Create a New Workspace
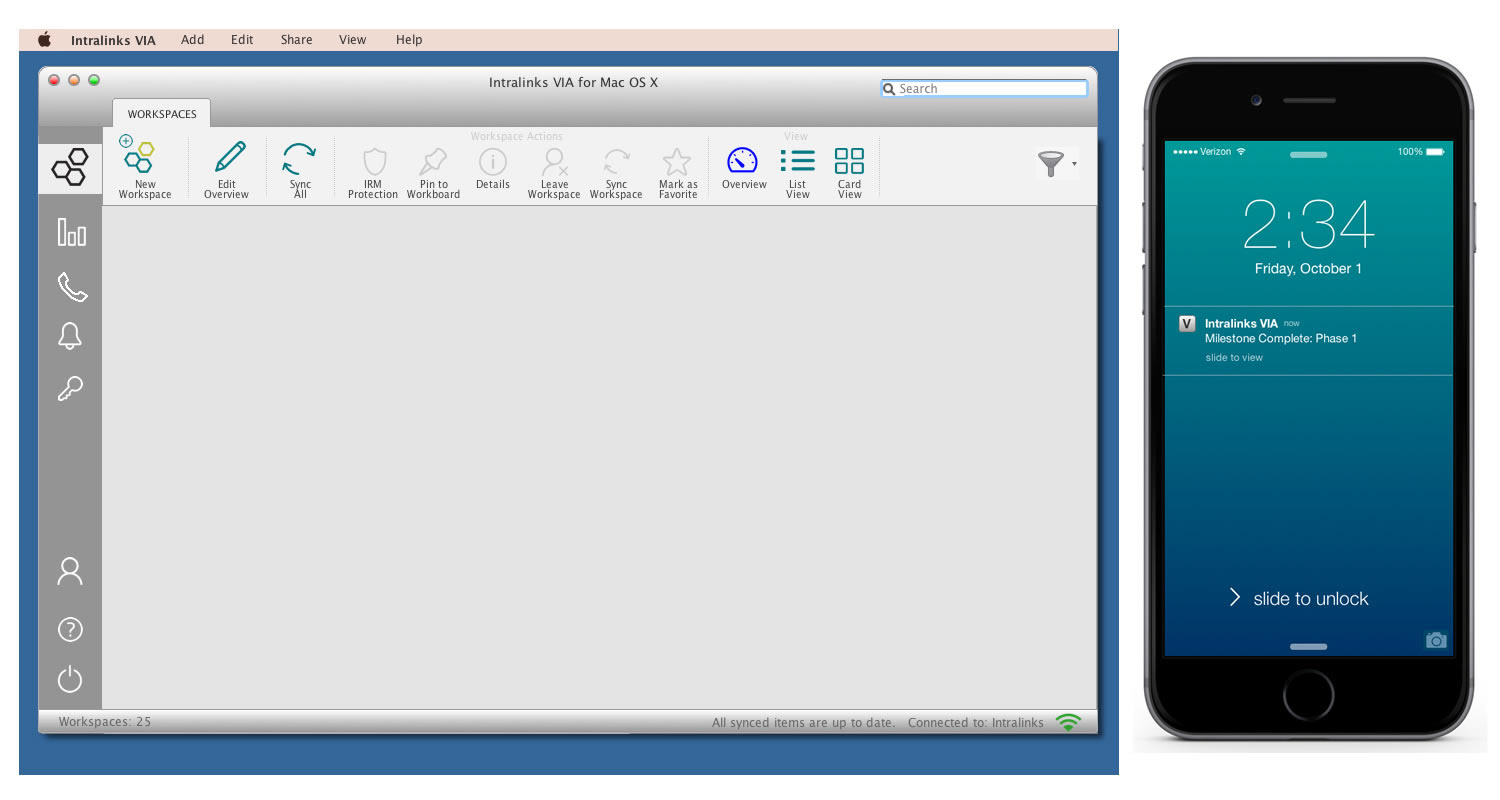This screenshot has height=800, width=1500. pyautogui.click(x=145, y=168)
